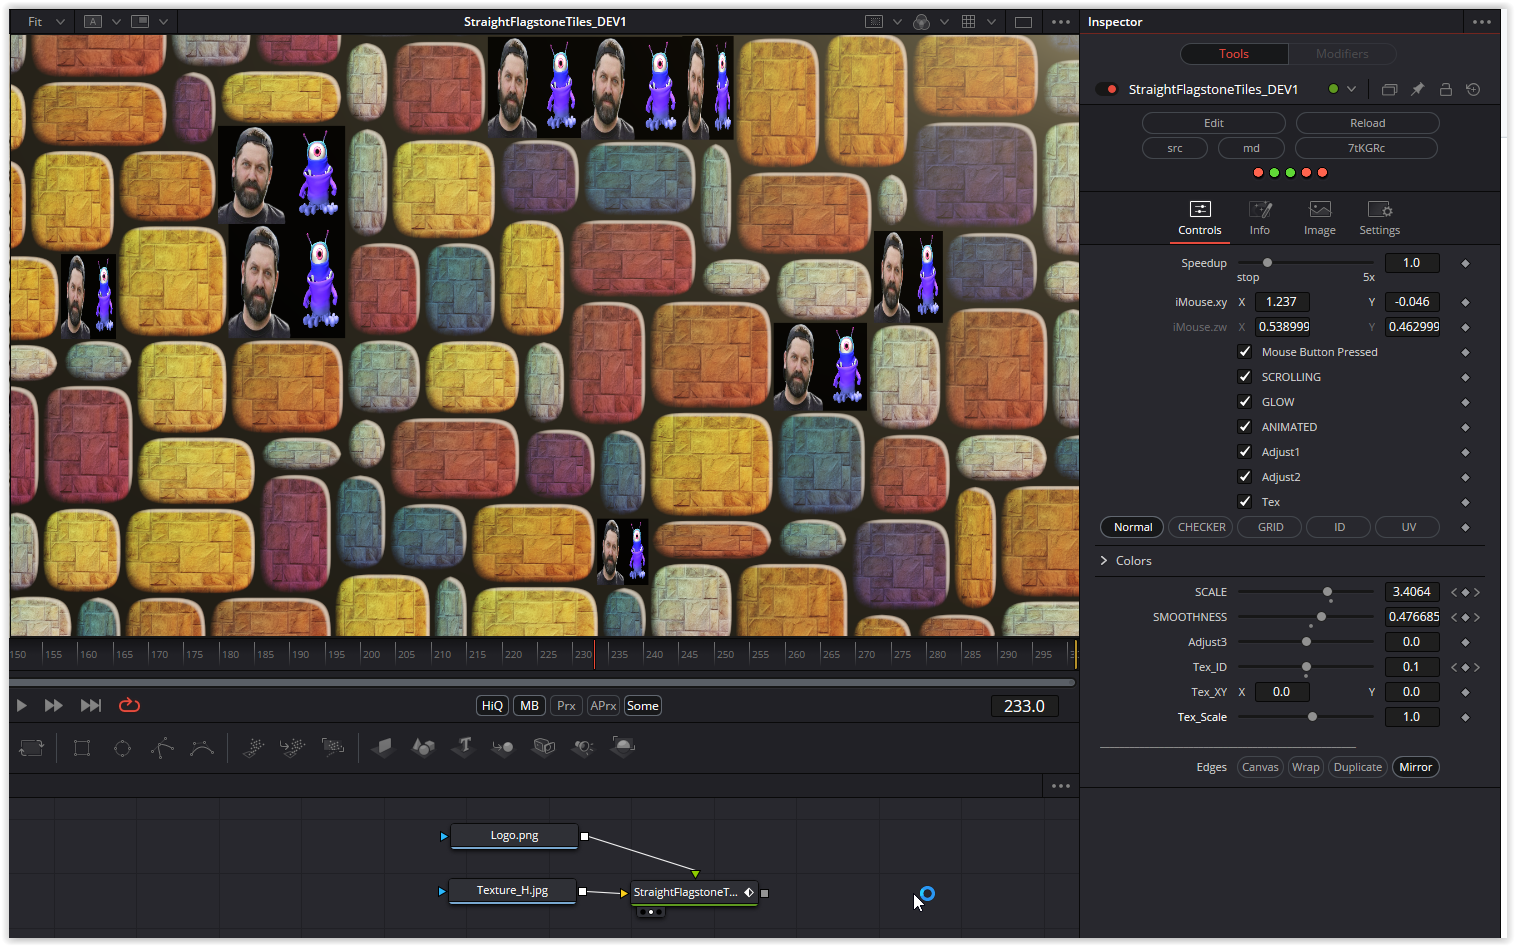This screenshot has height=946, width=1515.
Task: Click the SMOOTHNESS slider handle
Action: [x=1321, y=617]
